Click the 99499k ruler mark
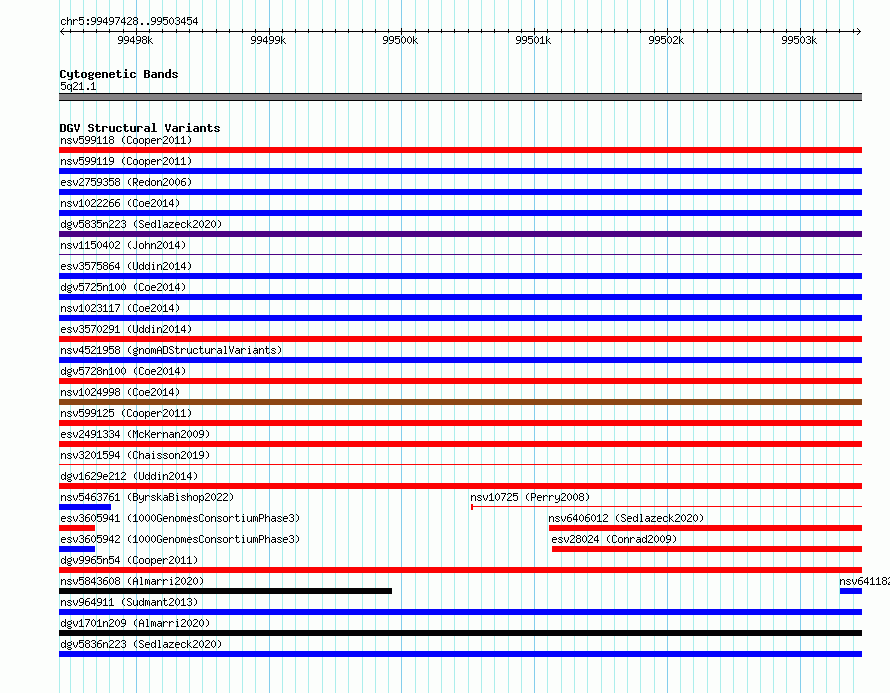890x693 pixels. click(x=268, y=40)
